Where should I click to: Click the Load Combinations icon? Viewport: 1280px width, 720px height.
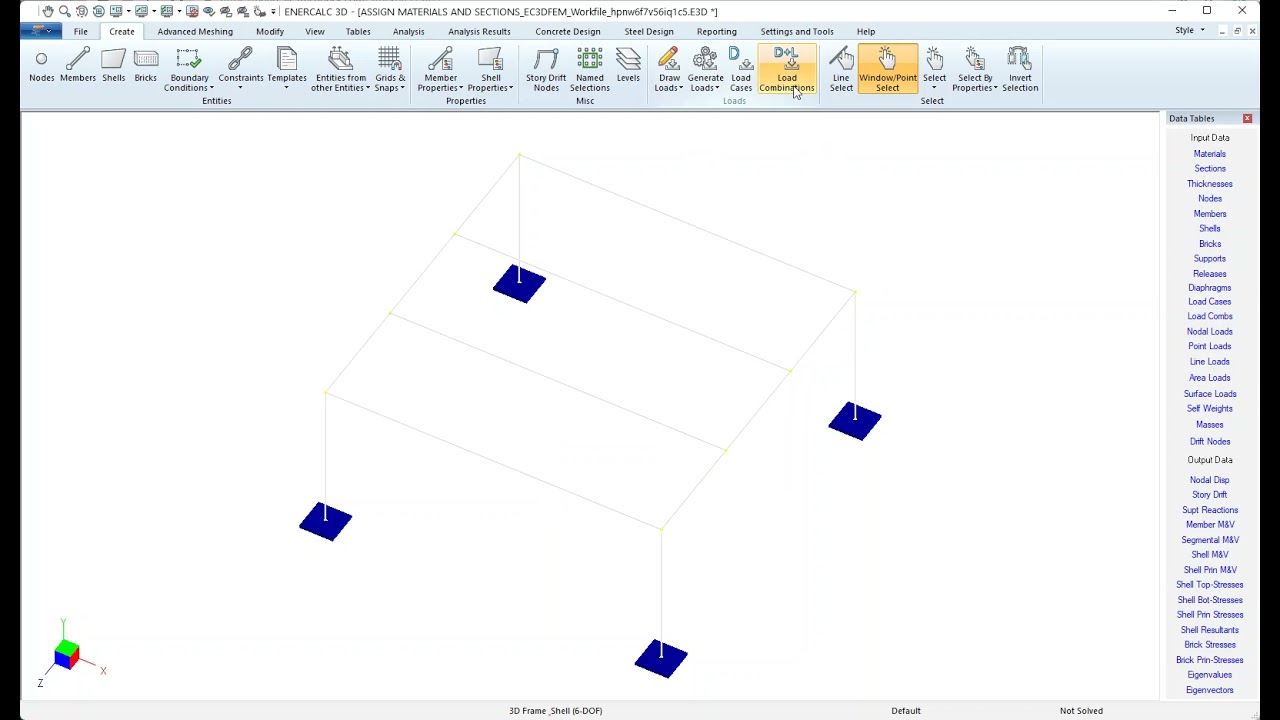[x=787, y=70]
